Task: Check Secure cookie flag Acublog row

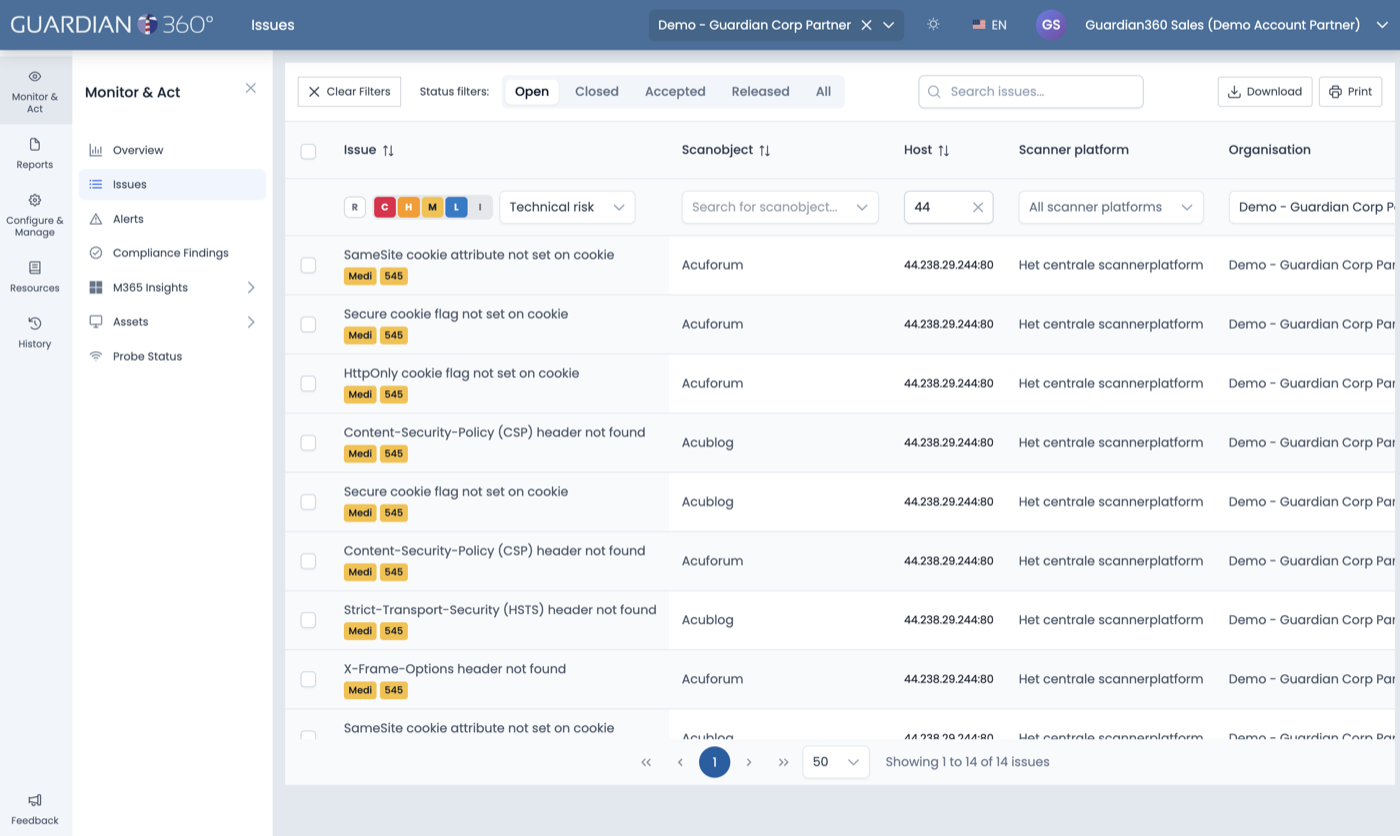Action: tap(308, 501)
